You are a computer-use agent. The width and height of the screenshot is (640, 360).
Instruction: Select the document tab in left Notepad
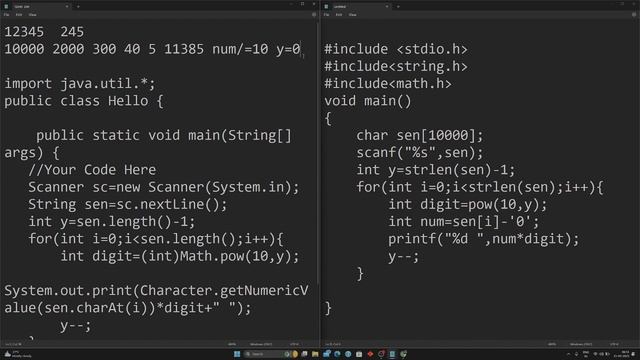point(36,7)
